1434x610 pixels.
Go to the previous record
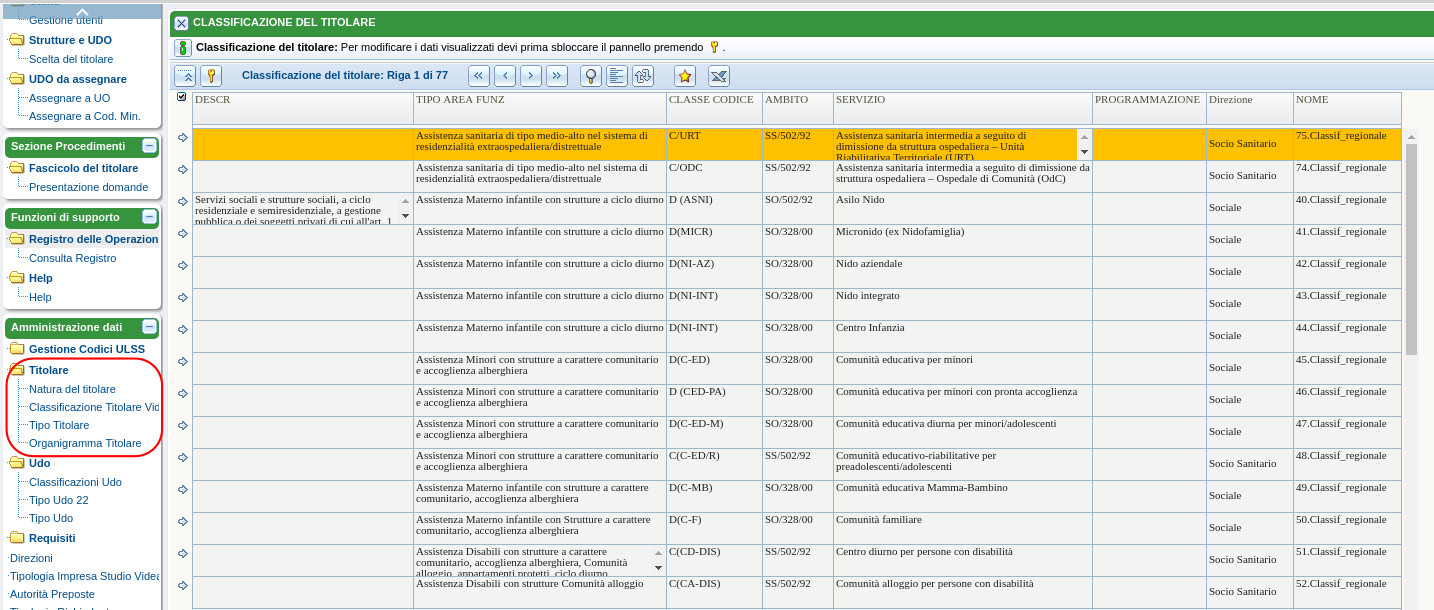tap(505, 76)
